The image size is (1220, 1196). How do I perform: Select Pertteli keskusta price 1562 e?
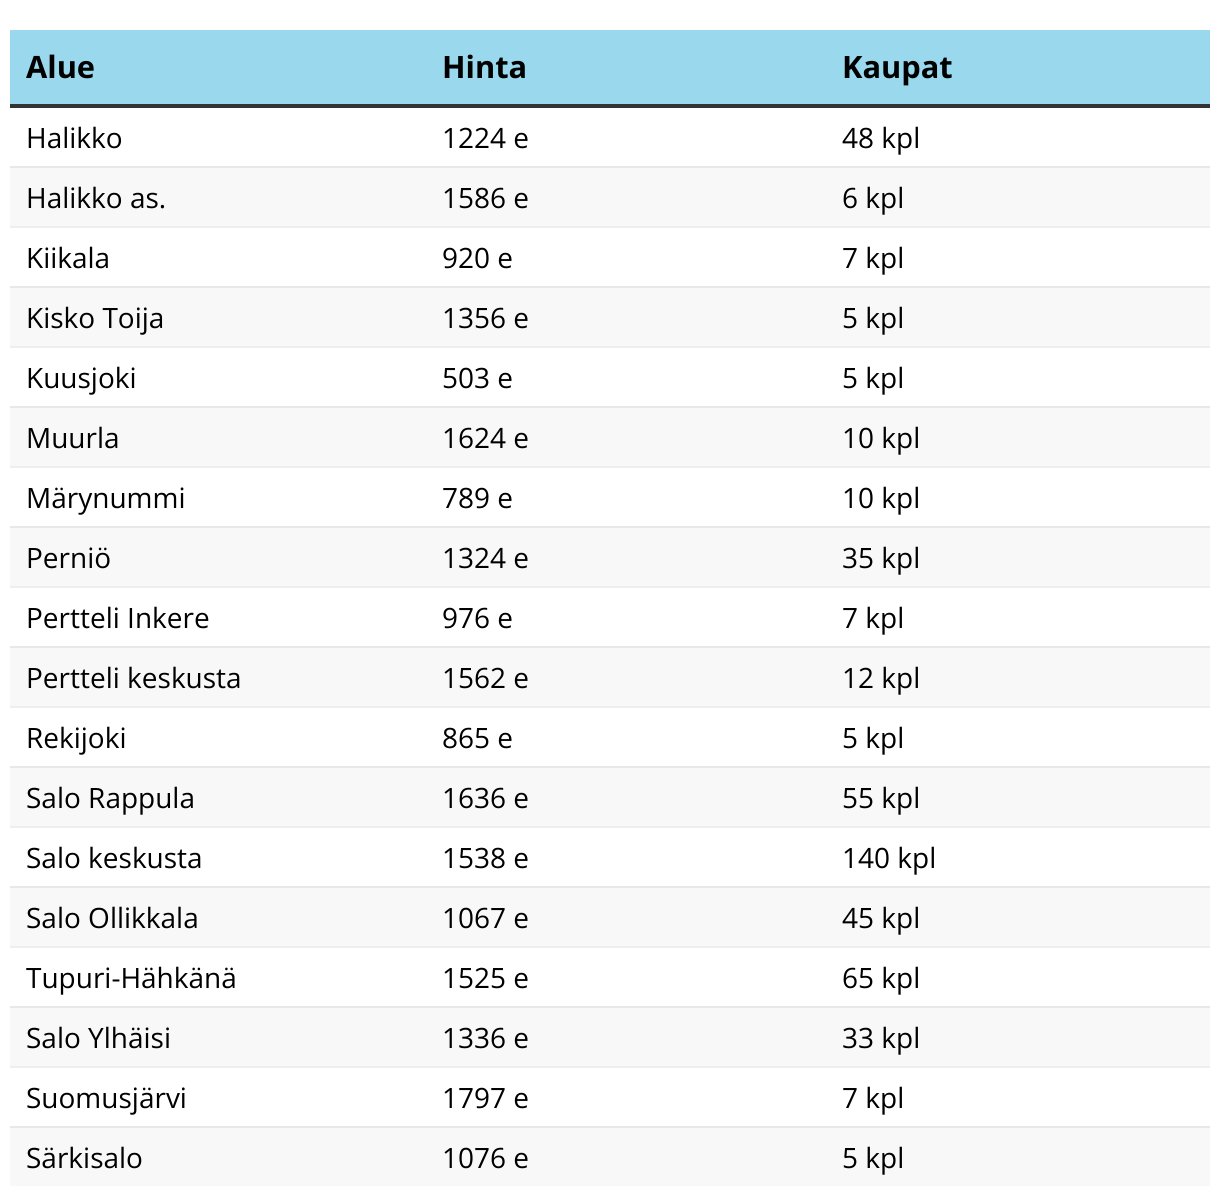[485, 678]
